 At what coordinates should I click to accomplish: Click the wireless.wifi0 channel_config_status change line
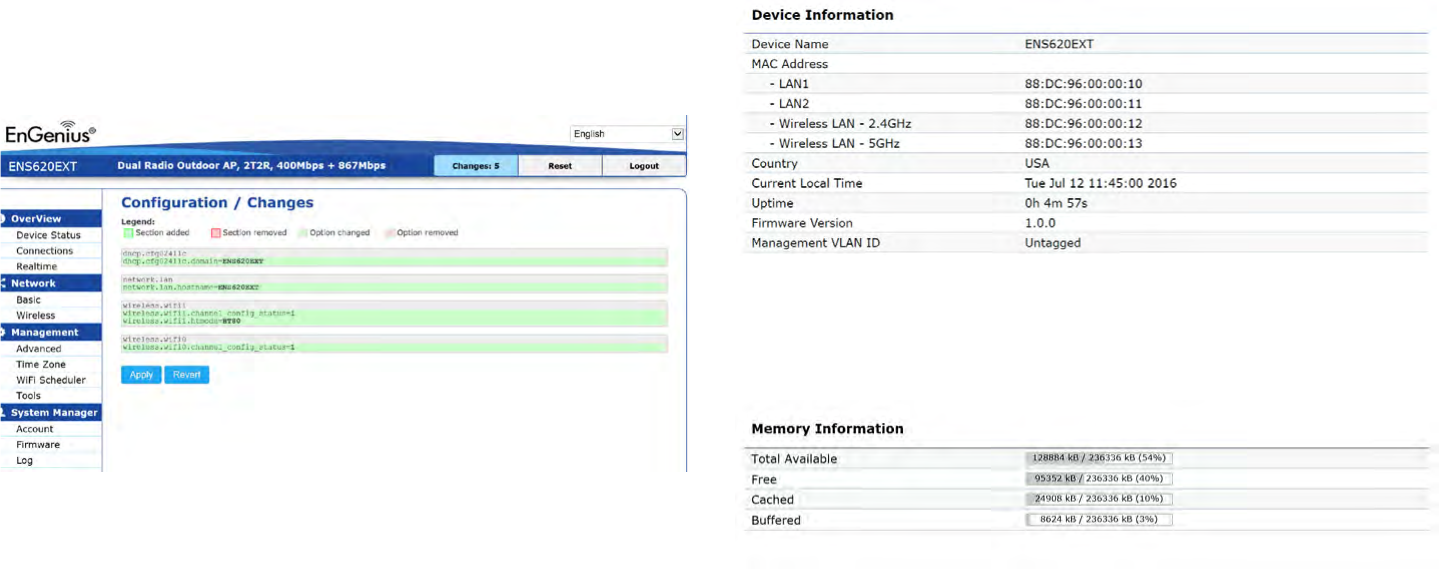click(x=394, y=347)
